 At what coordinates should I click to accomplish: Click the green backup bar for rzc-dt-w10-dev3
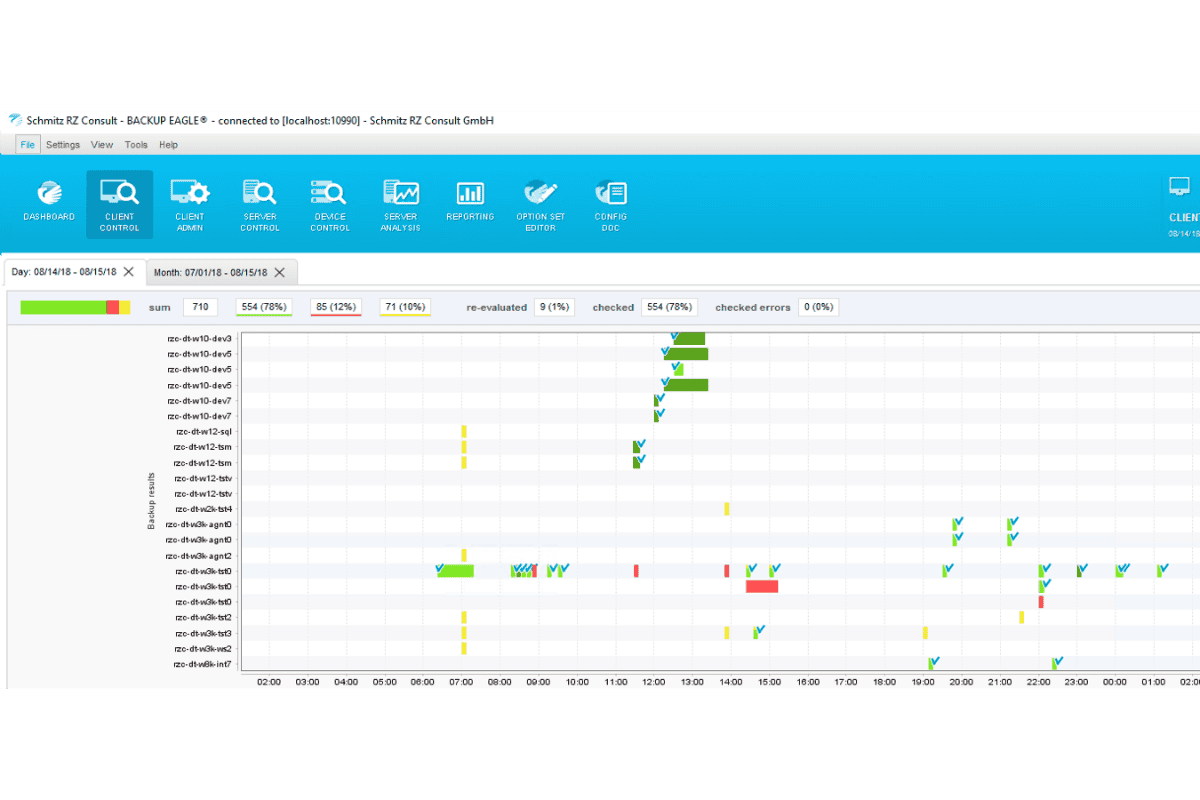click(689, 339)
